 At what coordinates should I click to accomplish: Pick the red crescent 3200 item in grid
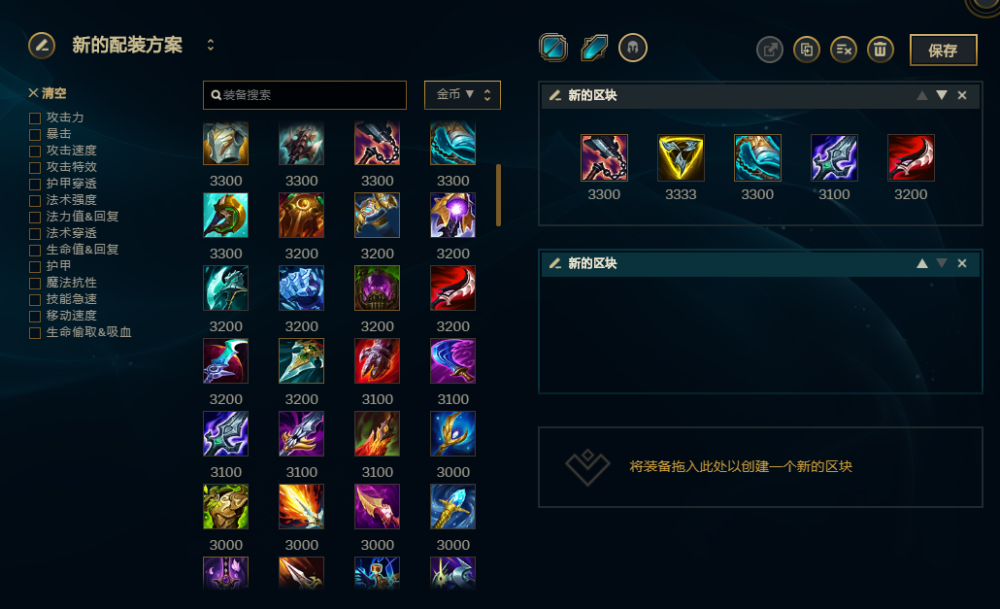453,288
